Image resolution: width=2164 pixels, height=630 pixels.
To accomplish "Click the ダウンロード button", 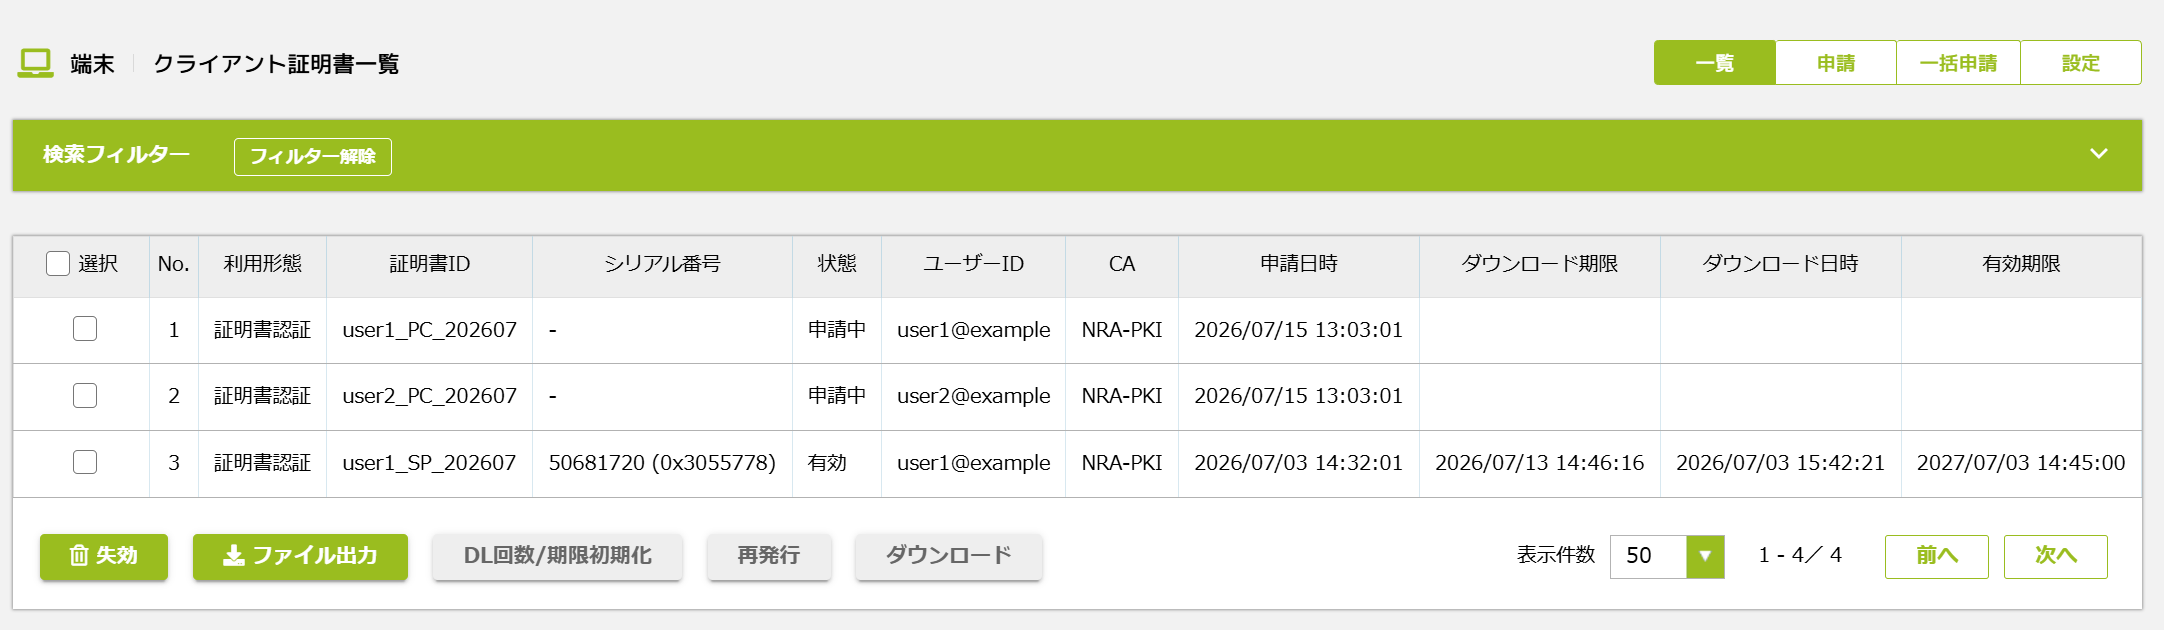I will point(948,556).
